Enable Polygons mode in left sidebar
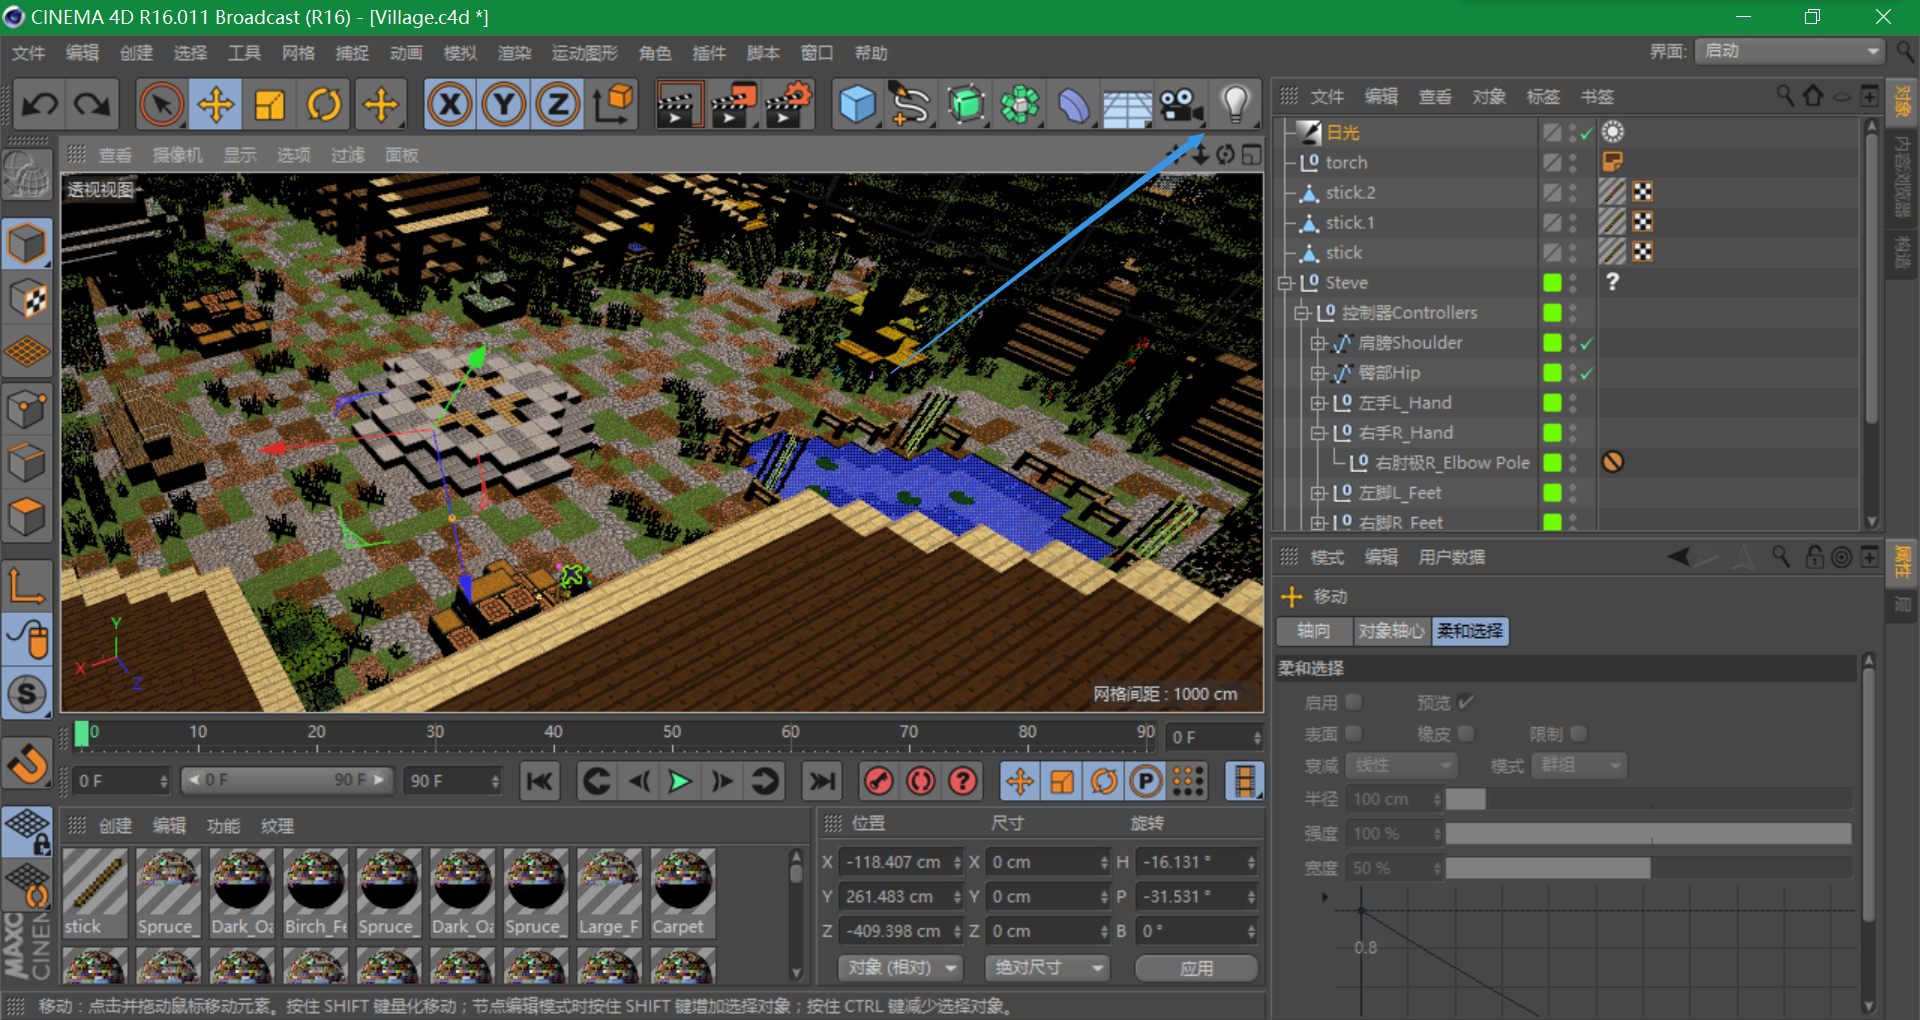 click(27, 516)
